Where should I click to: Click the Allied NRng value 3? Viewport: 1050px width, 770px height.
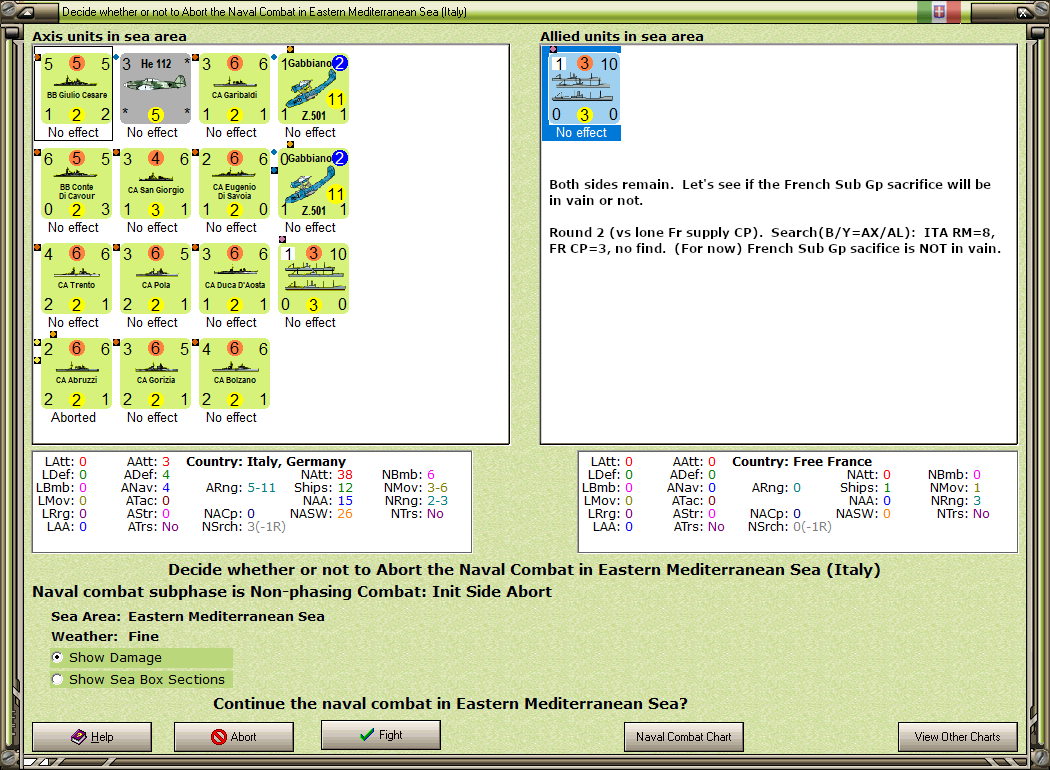point(977,501)
